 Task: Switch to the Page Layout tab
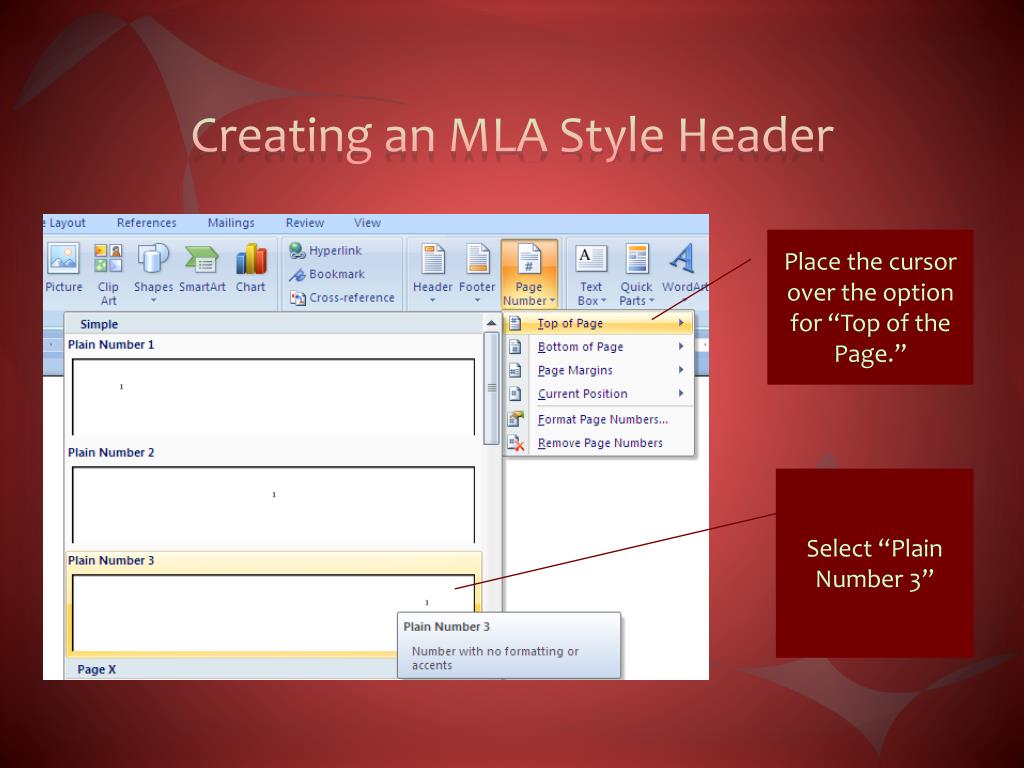[x=65, y=223]
